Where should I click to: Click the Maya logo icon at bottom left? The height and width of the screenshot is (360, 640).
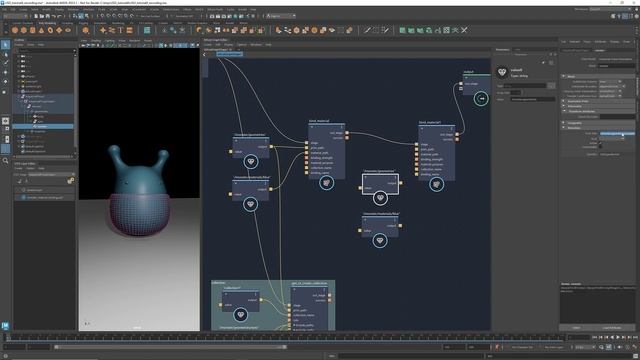tap(5, 326)
